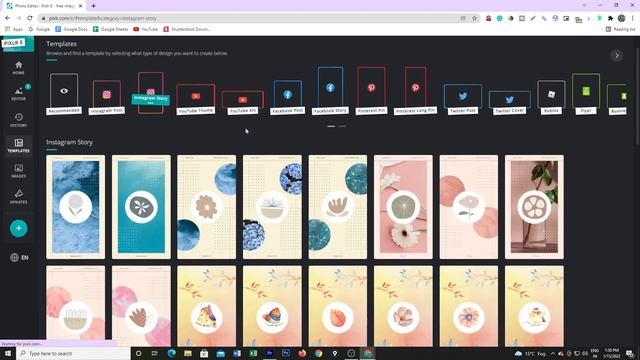Reload the page in Chrome

pyautogui.click(x=30, y=18)
